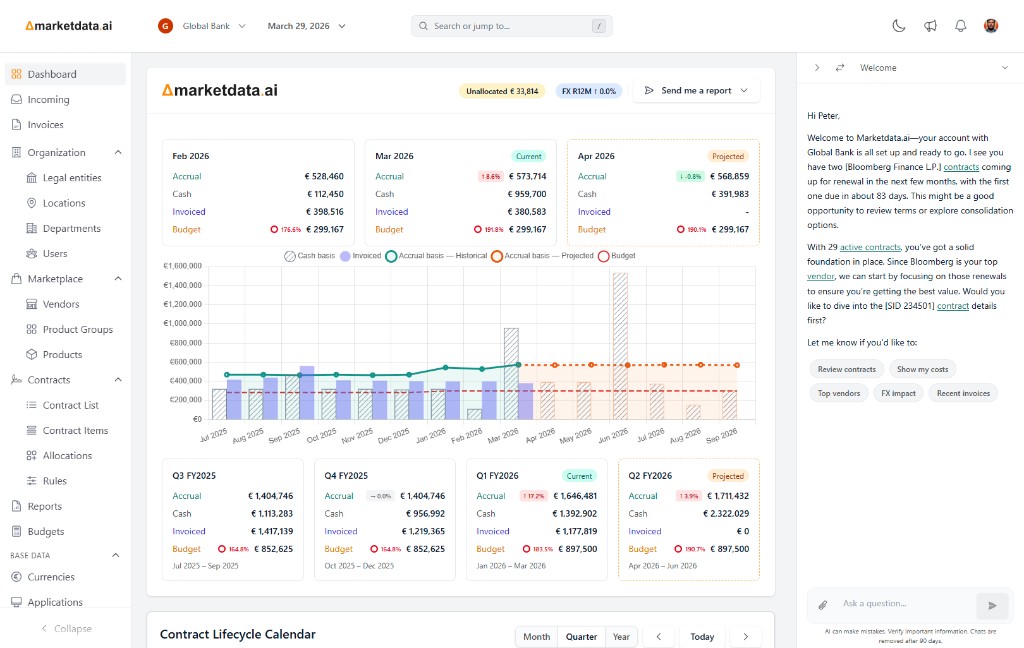The width and height of the screenshot is (1024, 648).
Task: Open Rules page
Action: (x=55, y=481)
